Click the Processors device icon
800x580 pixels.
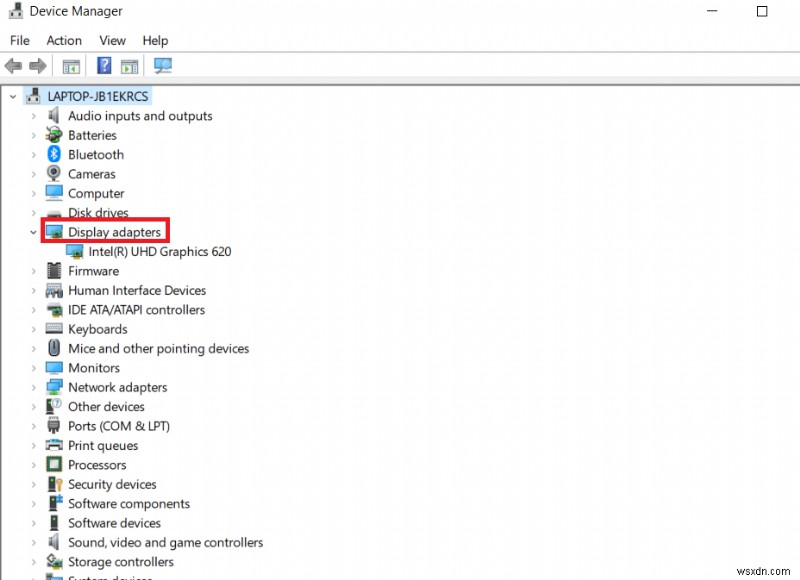(x=52, y=464)
